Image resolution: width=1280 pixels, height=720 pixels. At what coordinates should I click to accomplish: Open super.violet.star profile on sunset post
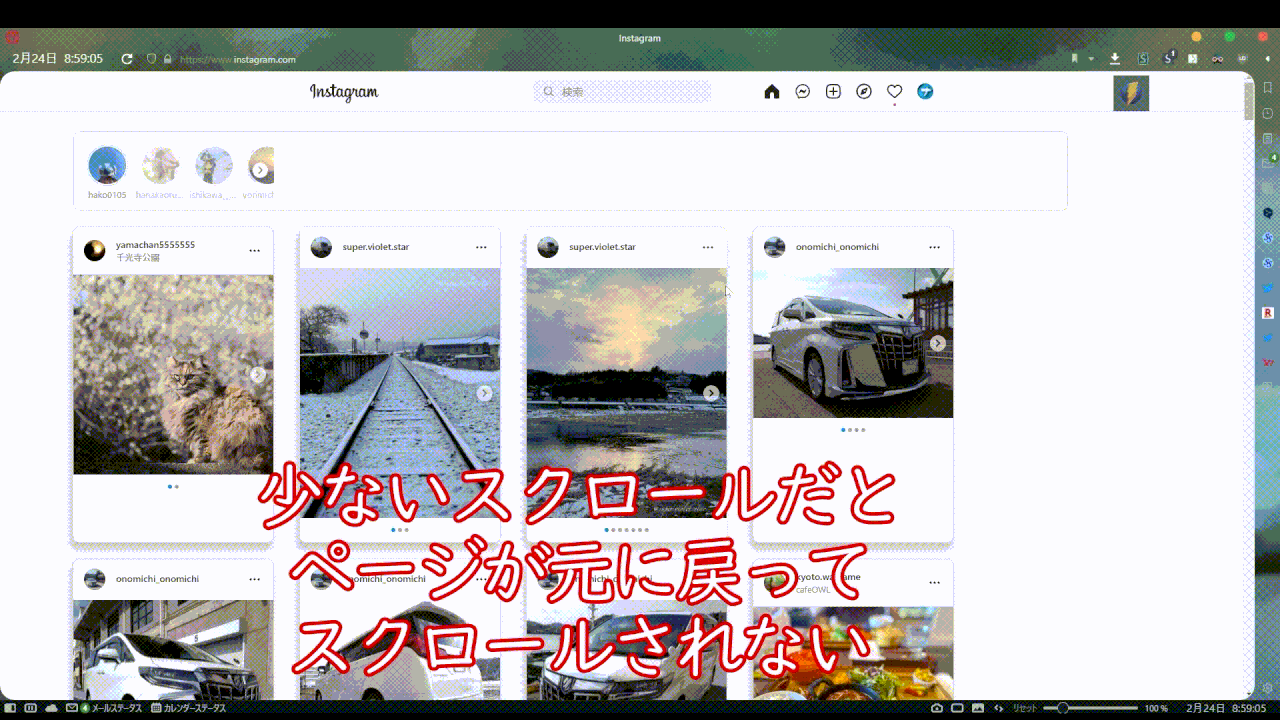(x=602, y=247)
